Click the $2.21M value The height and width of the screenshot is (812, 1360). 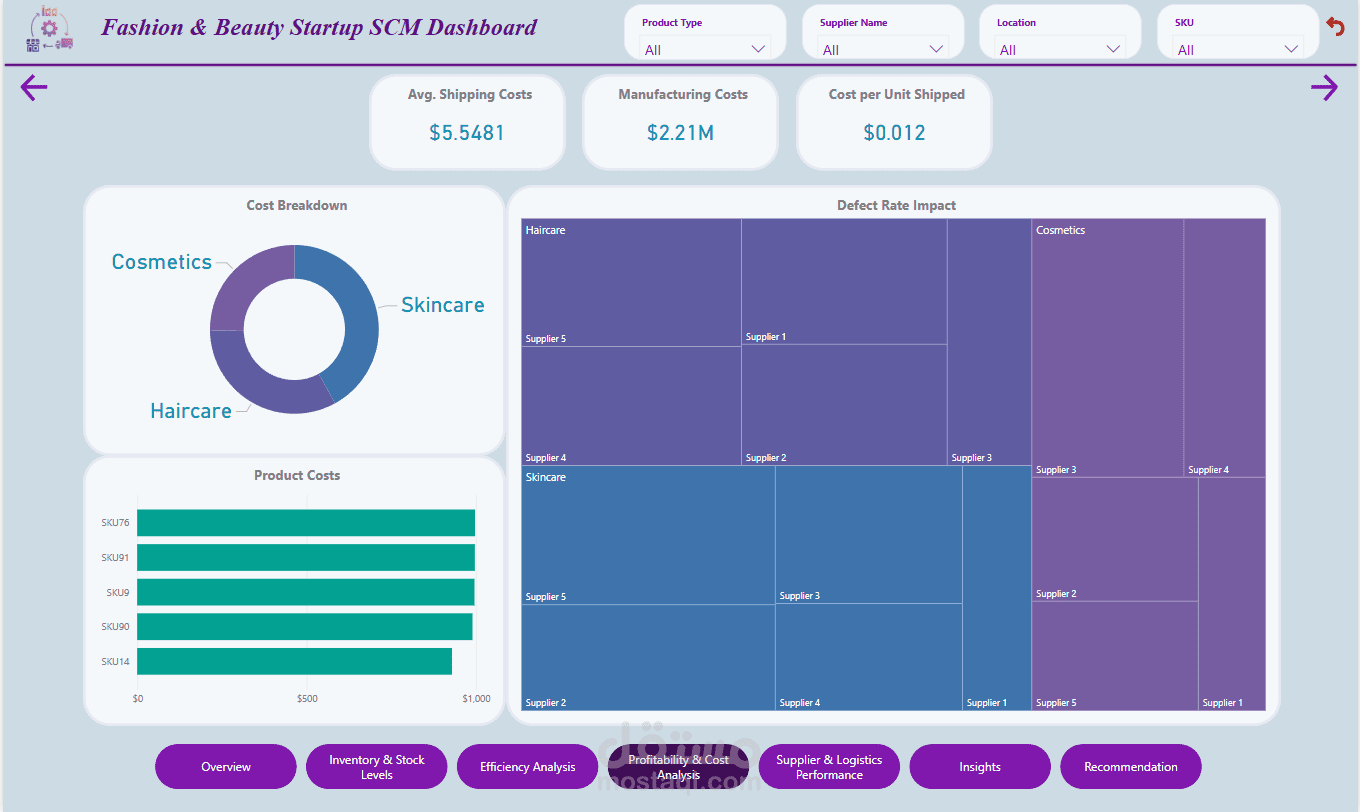[680, 132]
